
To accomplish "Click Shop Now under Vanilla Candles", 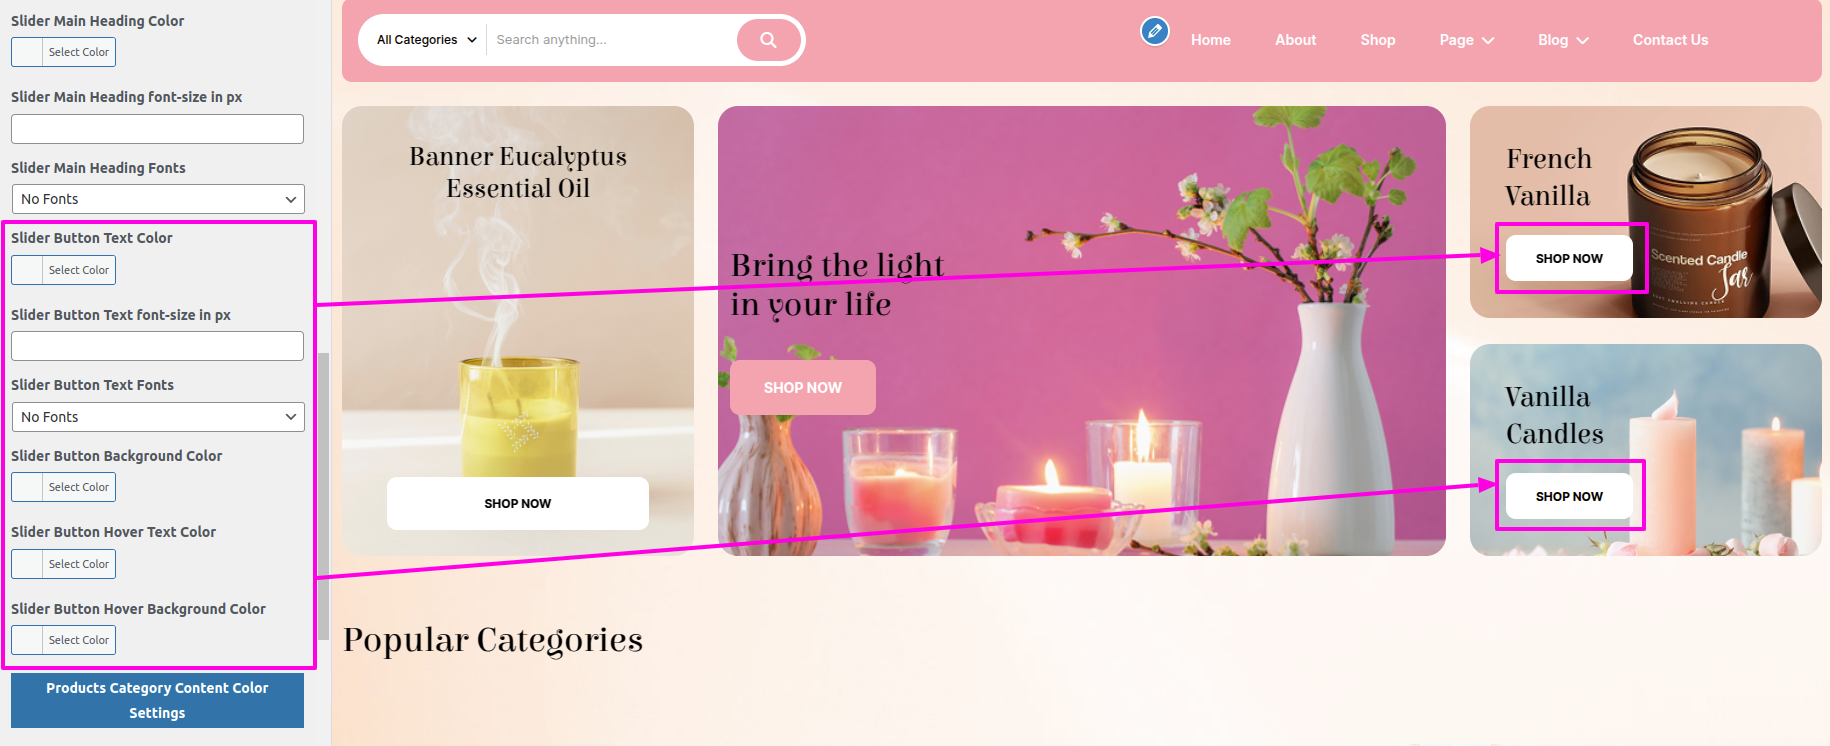I will point(1569,496).
